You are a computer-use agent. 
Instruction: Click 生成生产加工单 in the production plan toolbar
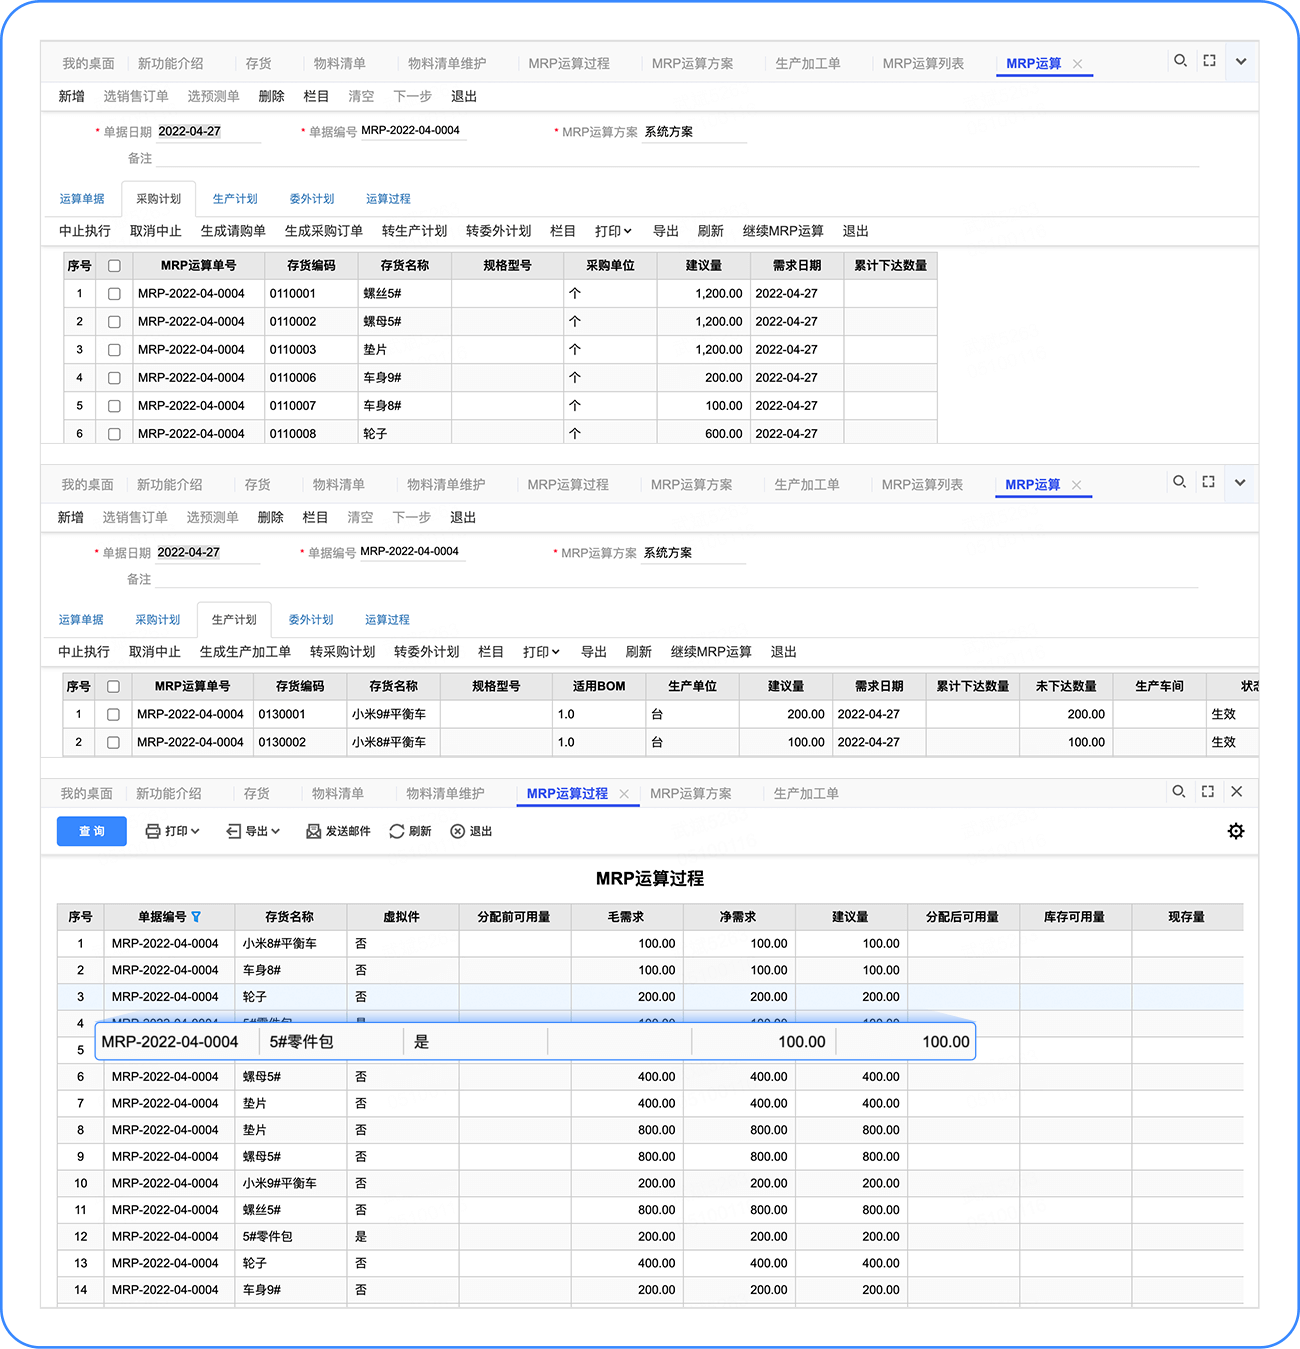pyautogui.click(x=245, y=652)
